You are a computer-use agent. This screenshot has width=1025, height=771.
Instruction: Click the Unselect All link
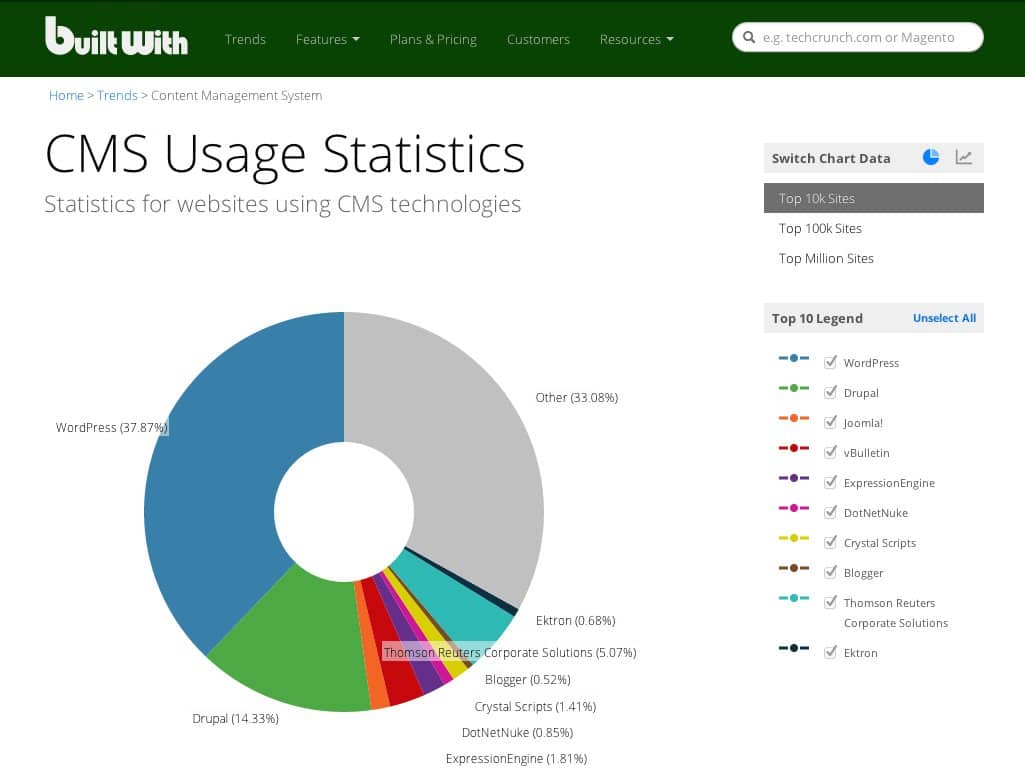click(x=944, y=318)
